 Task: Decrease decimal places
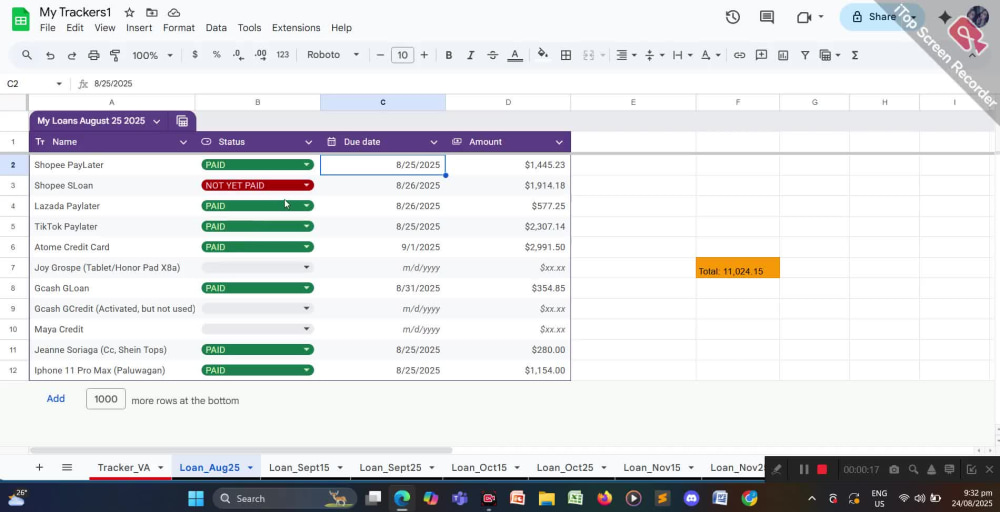(238, 55)
